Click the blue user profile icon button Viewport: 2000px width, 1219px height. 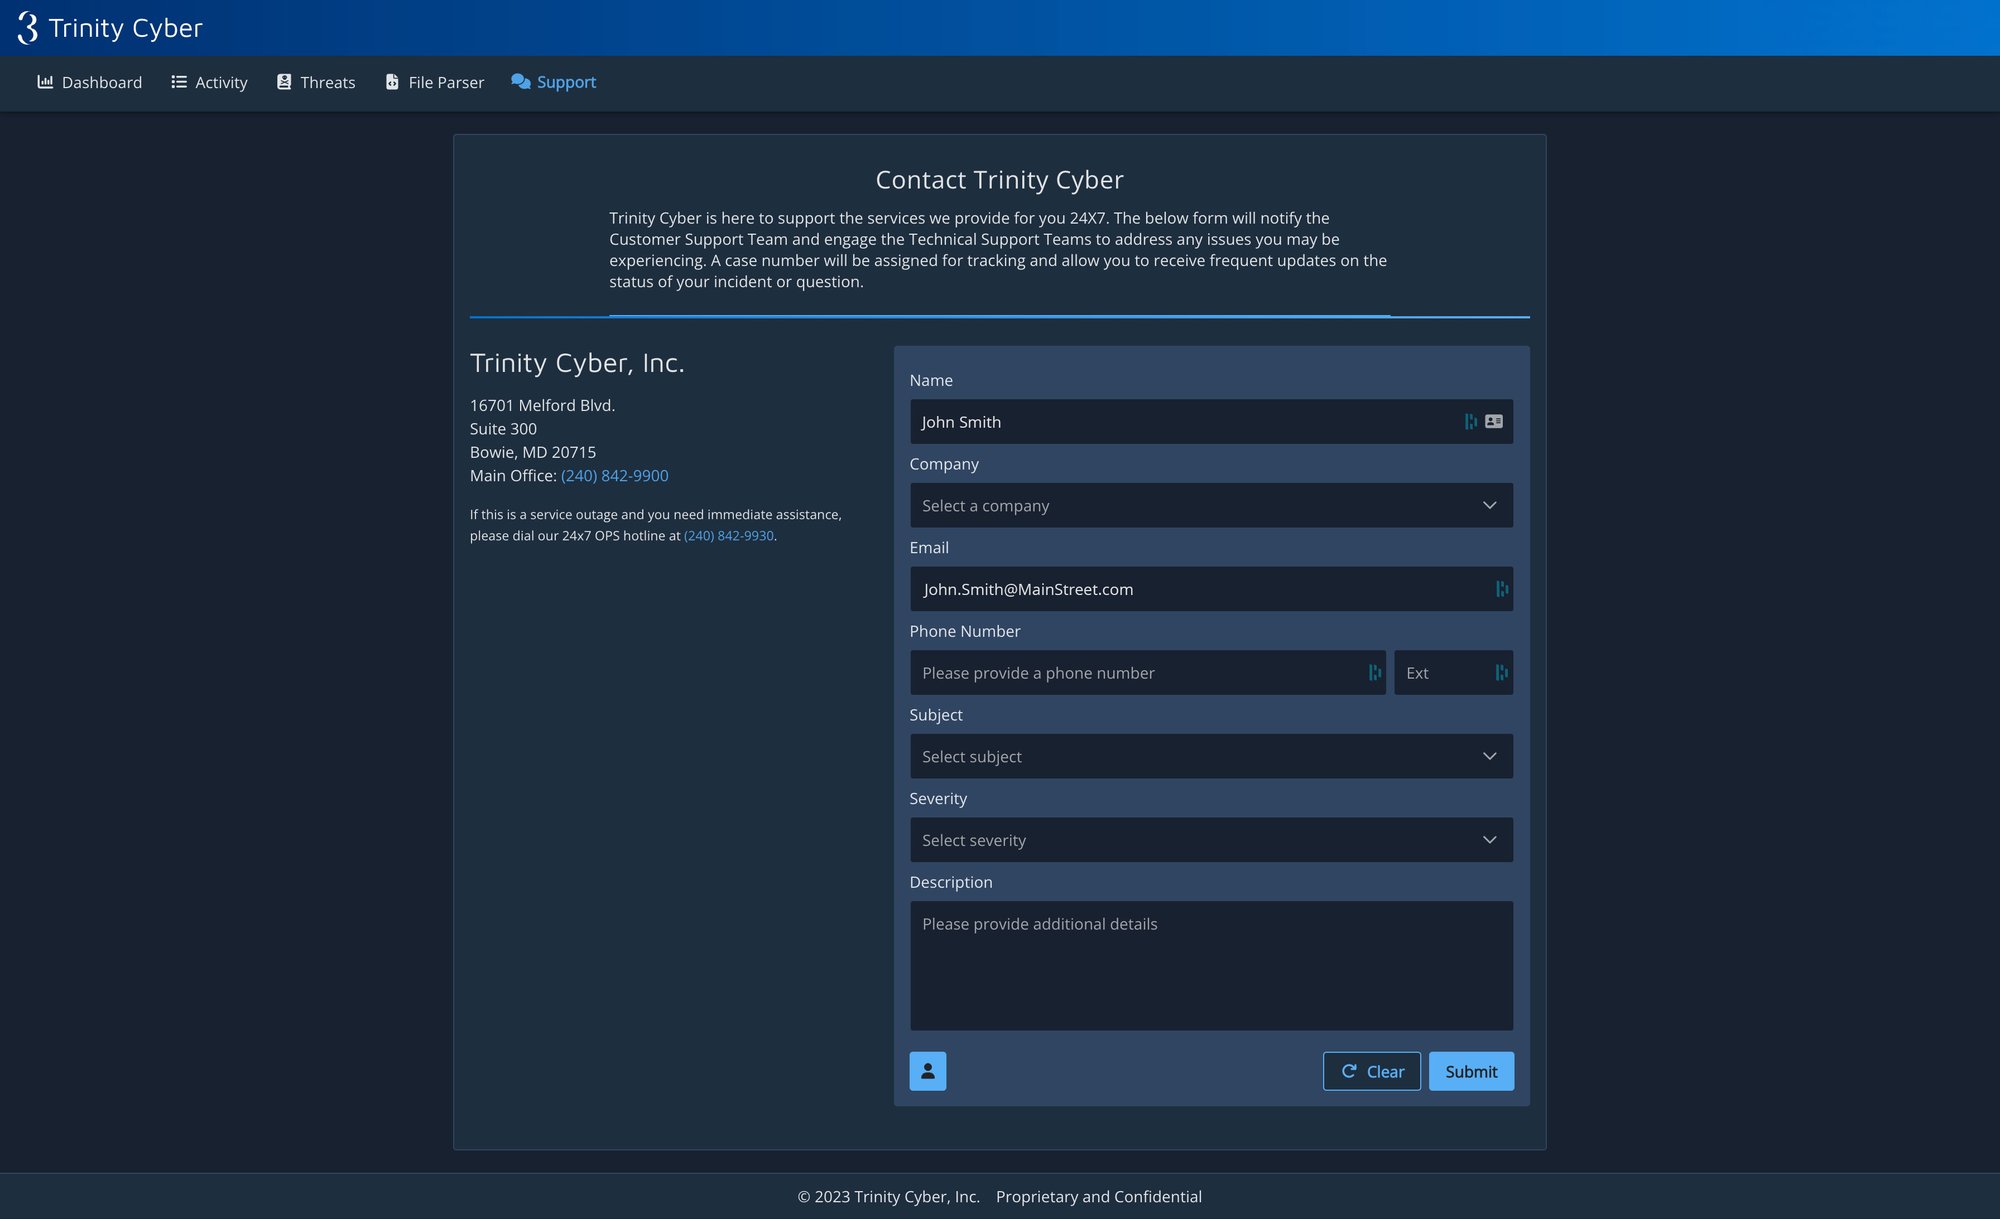point(928,1071)
